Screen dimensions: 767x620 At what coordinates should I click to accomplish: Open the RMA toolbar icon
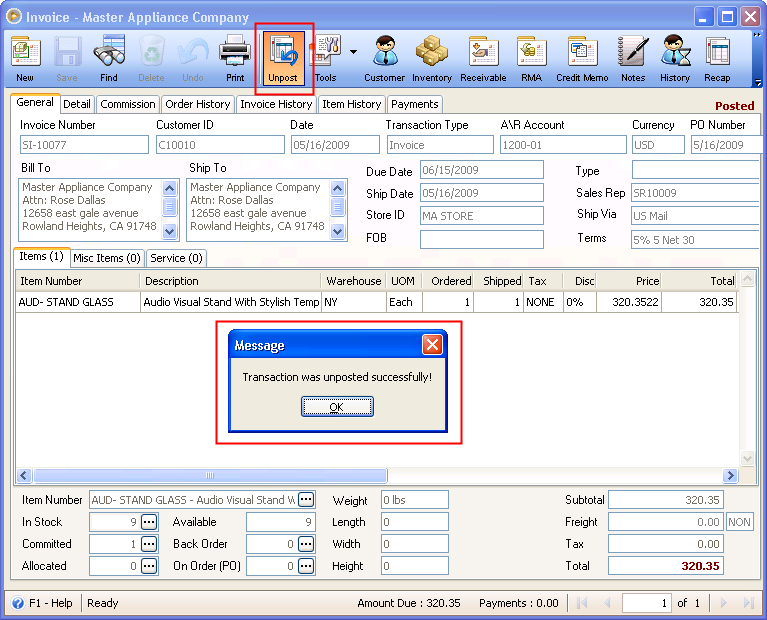tap(532, 58)
